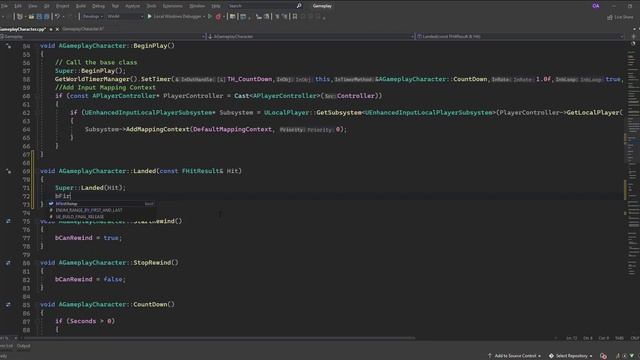The width and height of the screenshot is (640, 360).
Task: Click the Undo toolbar icon
Action: [x=57, y=17]
